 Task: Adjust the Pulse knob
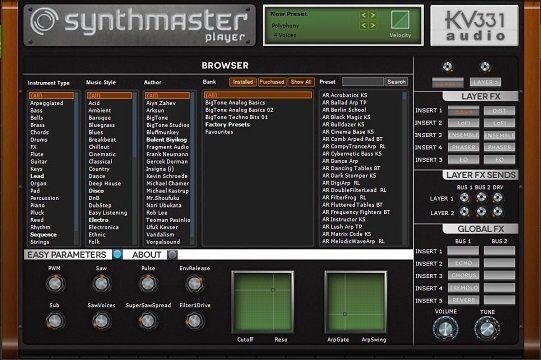[148, 283]
